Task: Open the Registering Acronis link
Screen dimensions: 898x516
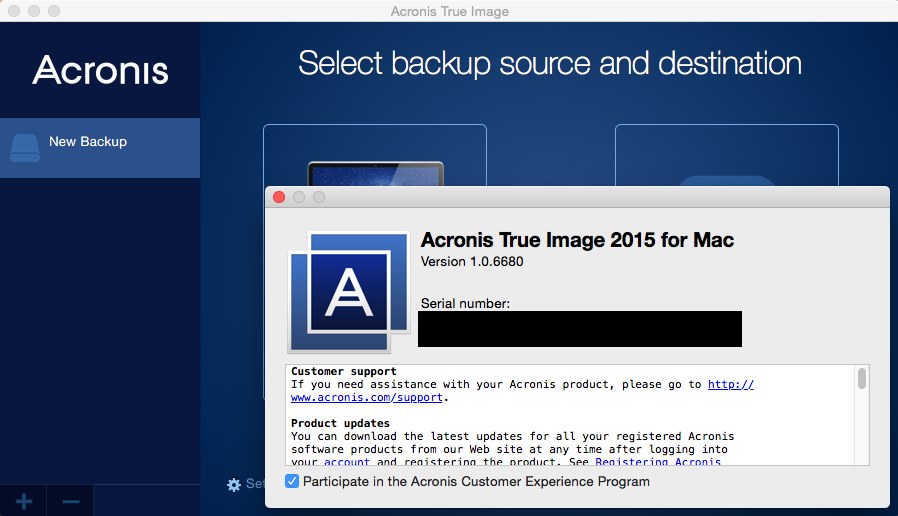Action: click(658, 461)
